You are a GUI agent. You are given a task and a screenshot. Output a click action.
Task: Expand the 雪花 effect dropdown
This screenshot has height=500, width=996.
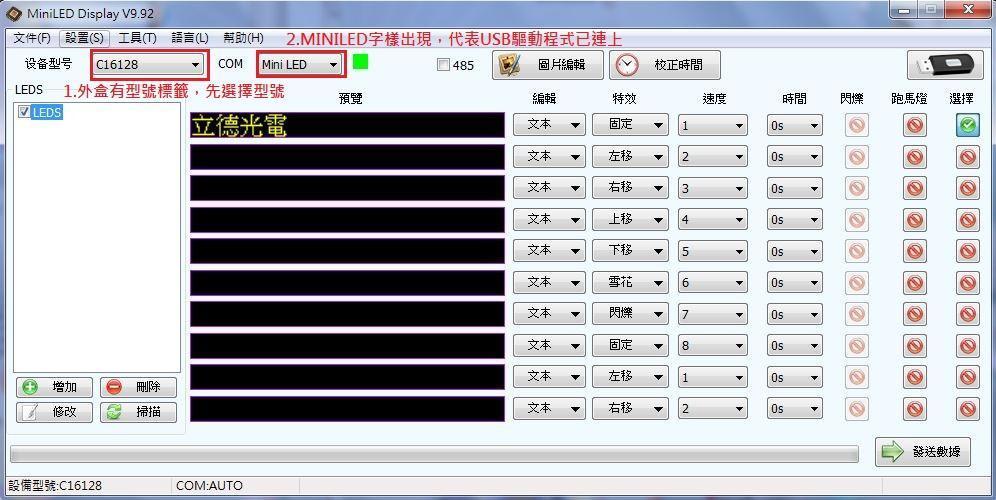(630, 282)
